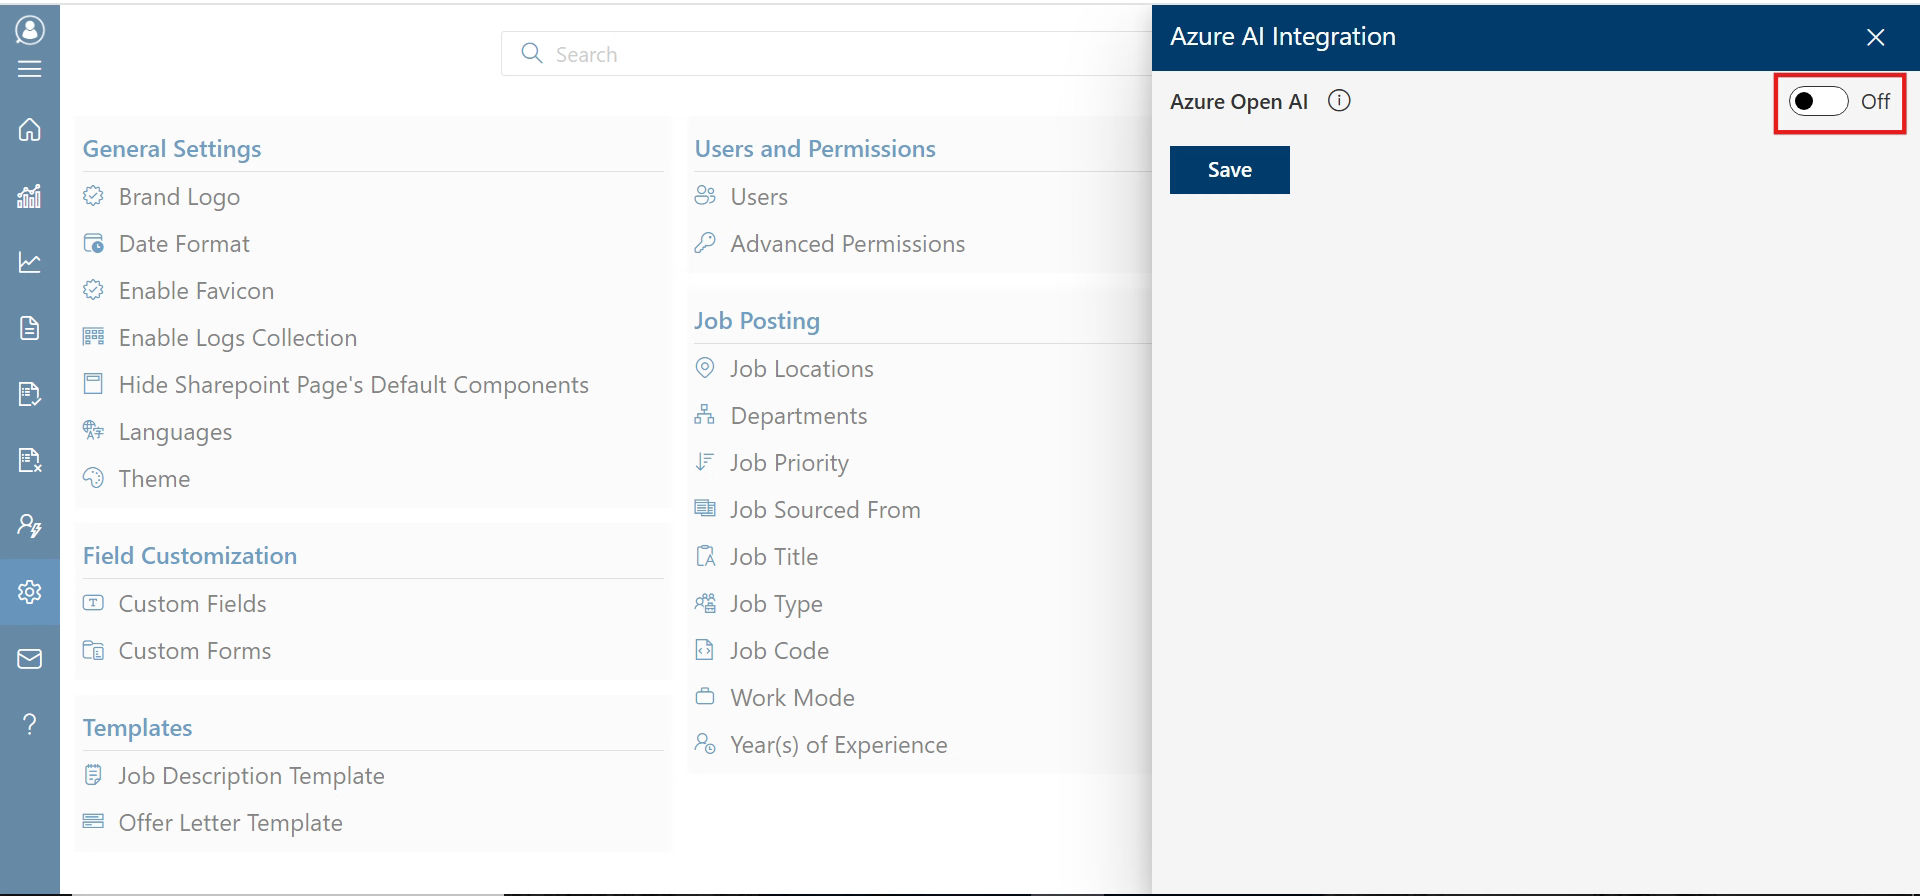Open the Theme setting
Screen dimensions: 1920x896
click(x=154, y=479)
